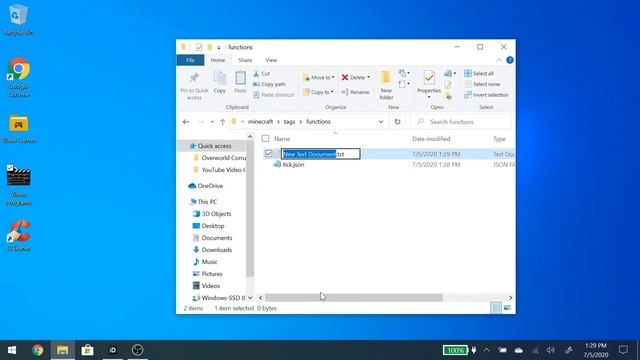Screen dimensions: 640x360
Task: Open the Windows Start menu
Action: 12,350
